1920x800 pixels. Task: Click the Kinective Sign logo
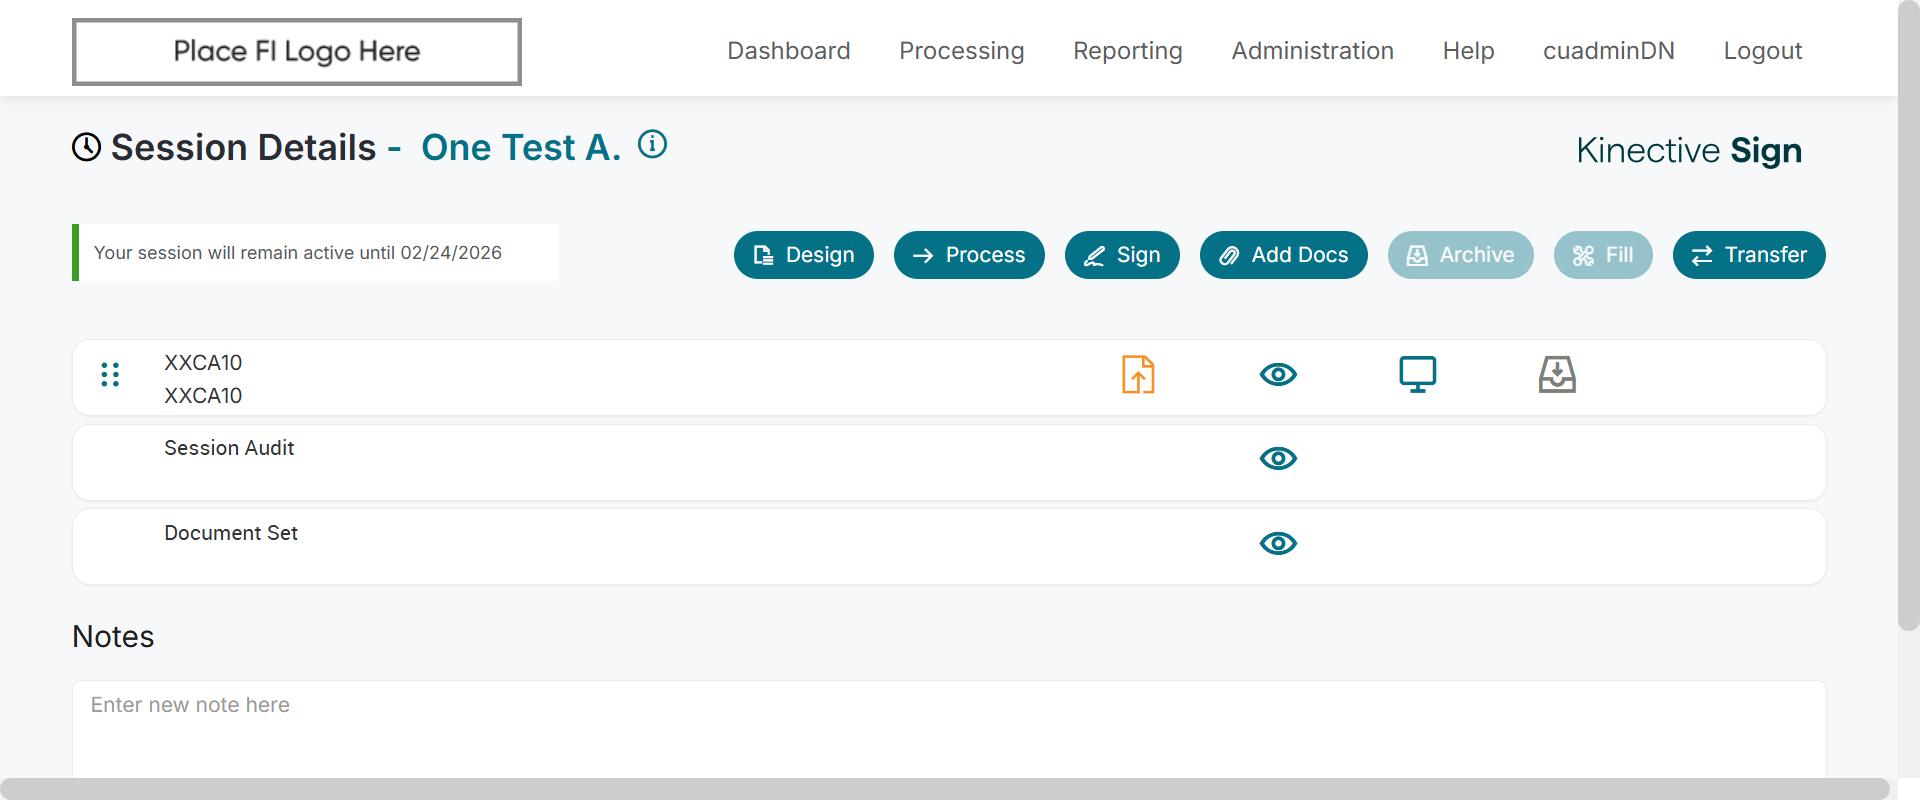click(x=1688, y=151)
